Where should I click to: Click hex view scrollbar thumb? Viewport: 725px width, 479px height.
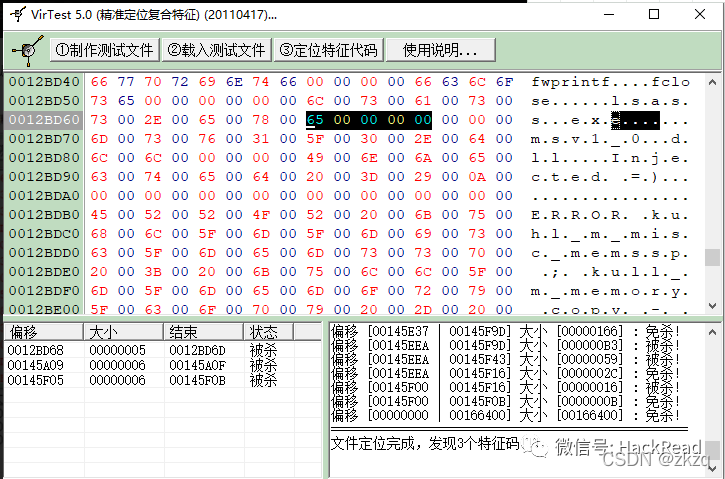[712, 258]
